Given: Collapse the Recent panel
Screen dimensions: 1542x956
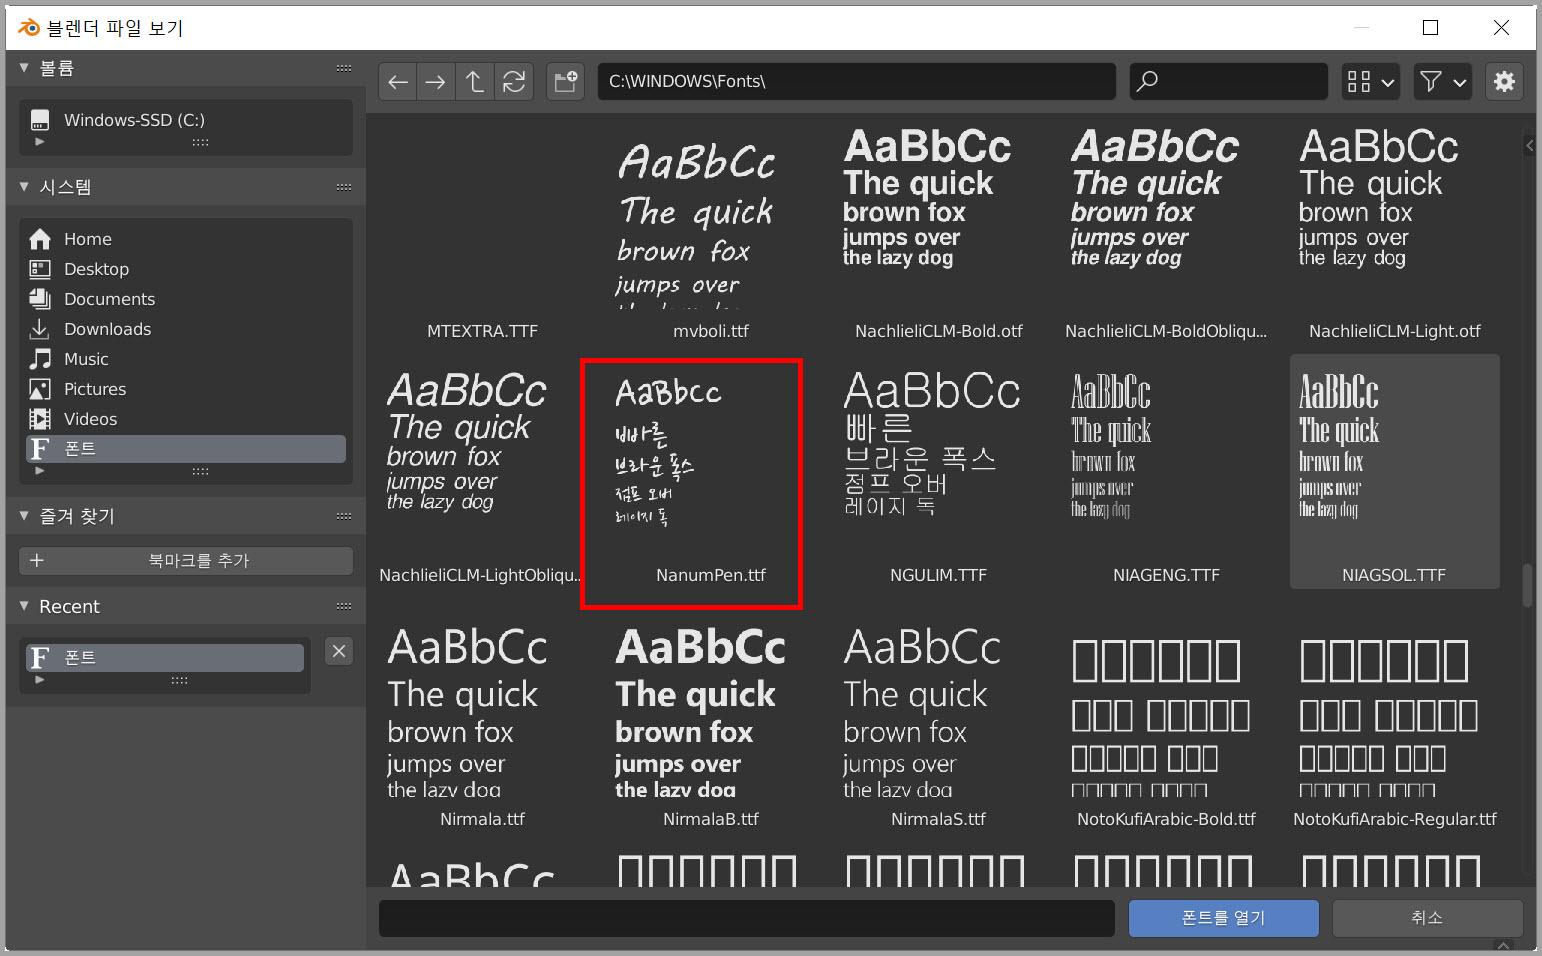Looking at the screenshot, I should point(24,606).
